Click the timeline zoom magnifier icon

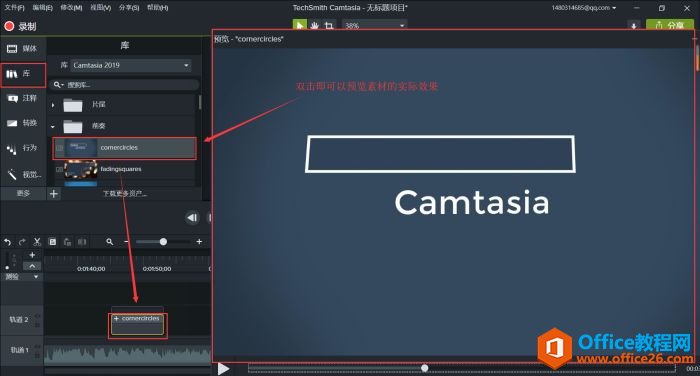click(110, 242)
